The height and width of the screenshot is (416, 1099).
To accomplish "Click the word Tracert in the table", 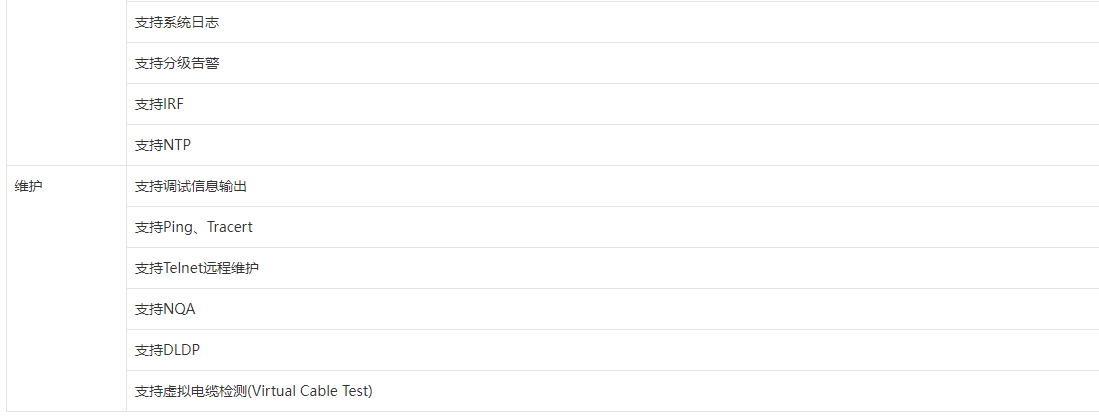I will pos(230,228).
